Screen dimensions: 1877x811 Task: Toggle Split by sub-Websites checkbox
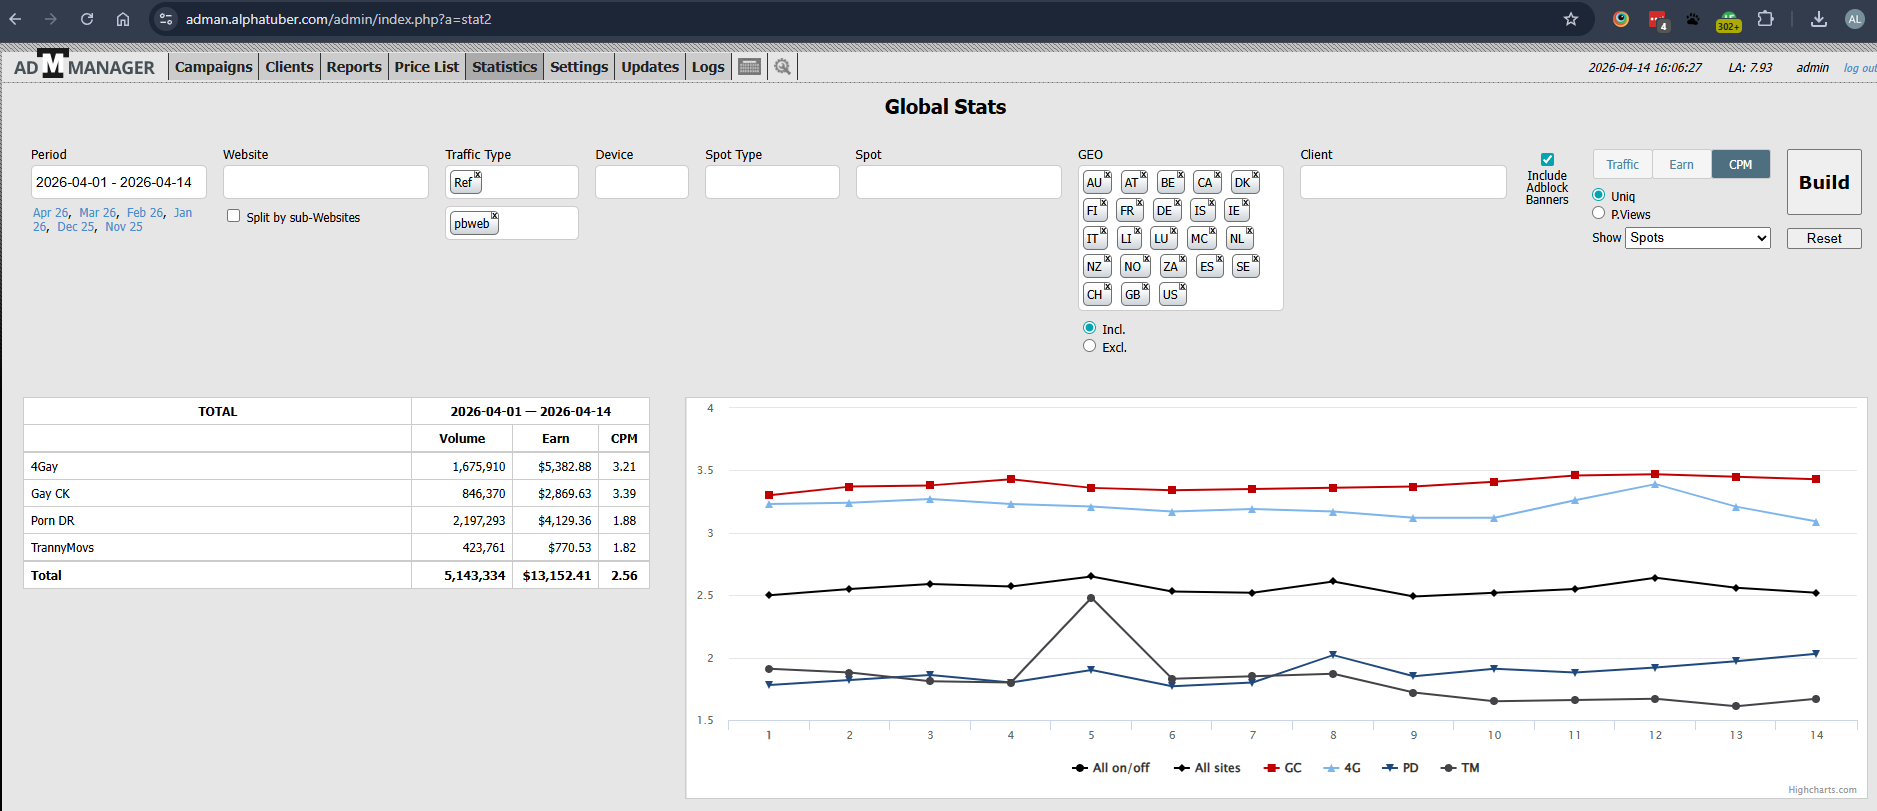[x=234, y=216]
